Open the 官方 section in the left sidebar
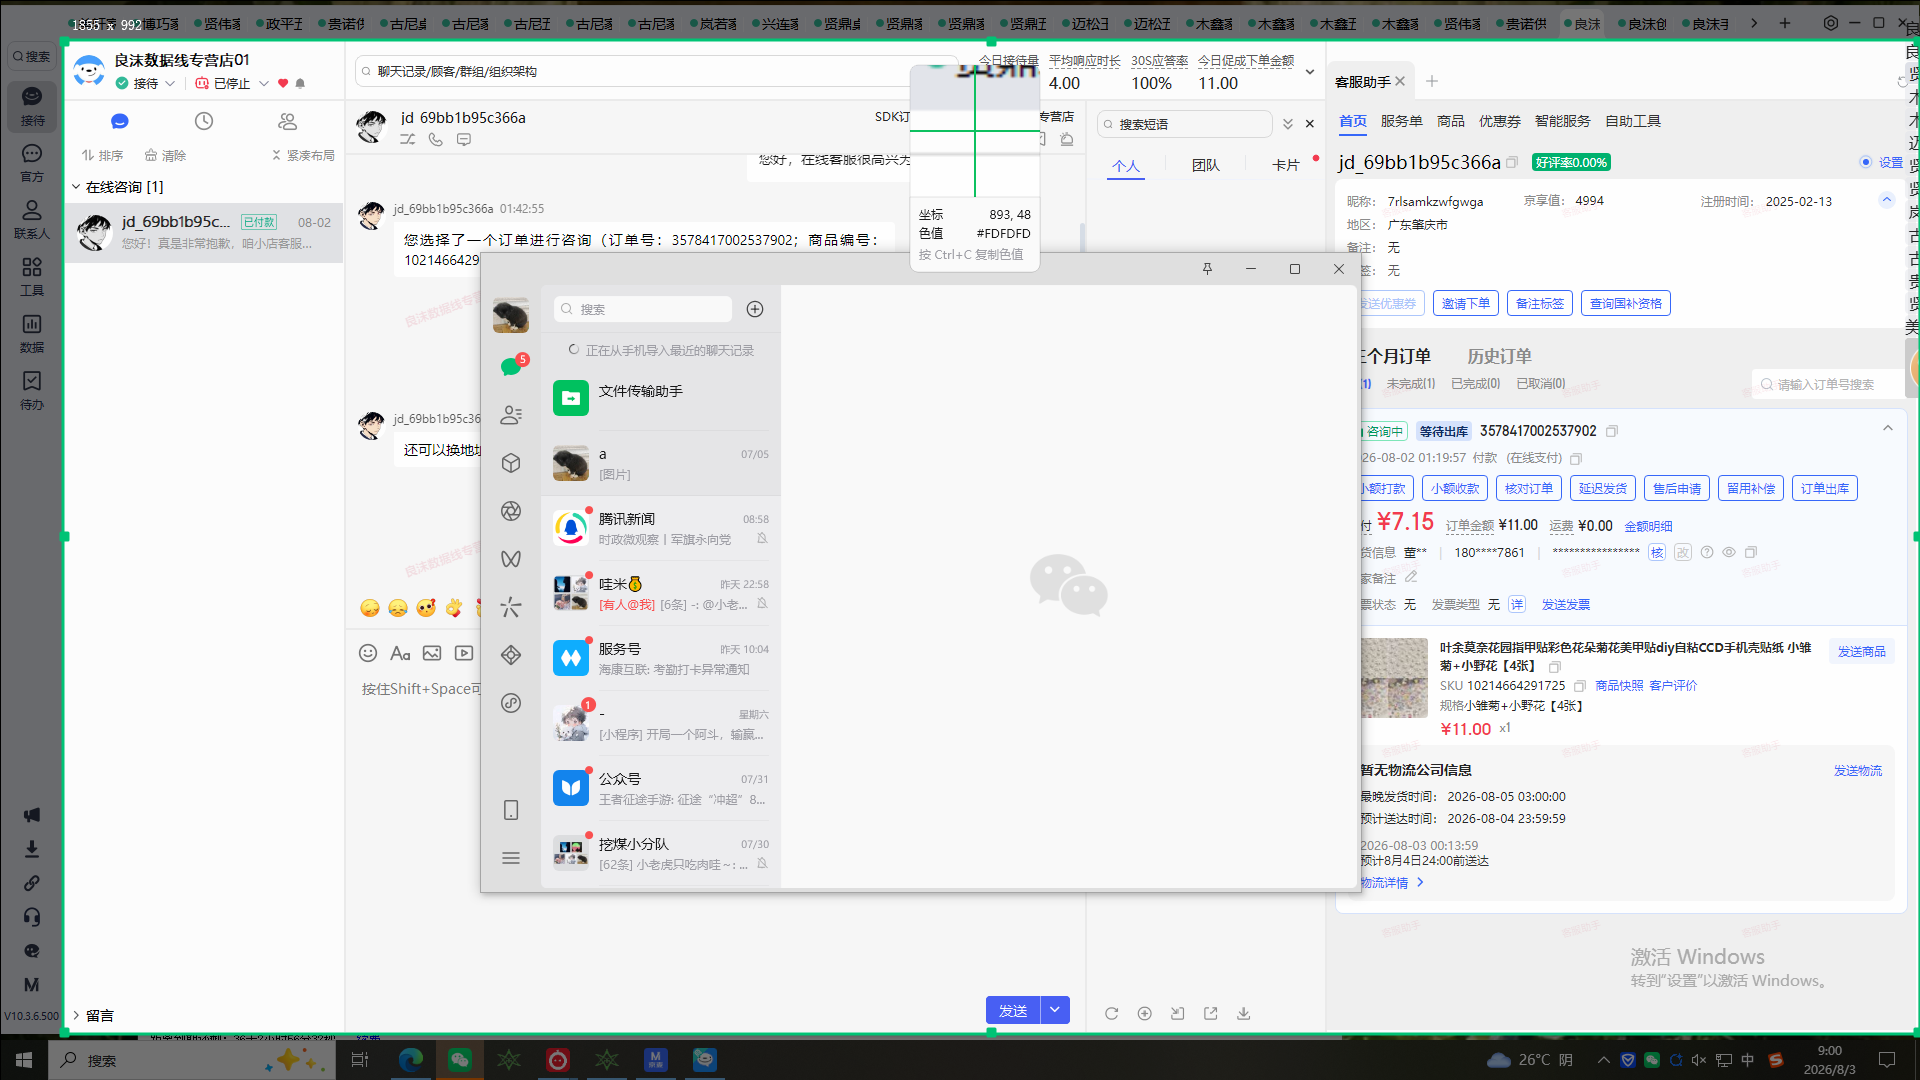Image resolution: width=1920 pixels, height=1080 pixels. pos(32,162)
